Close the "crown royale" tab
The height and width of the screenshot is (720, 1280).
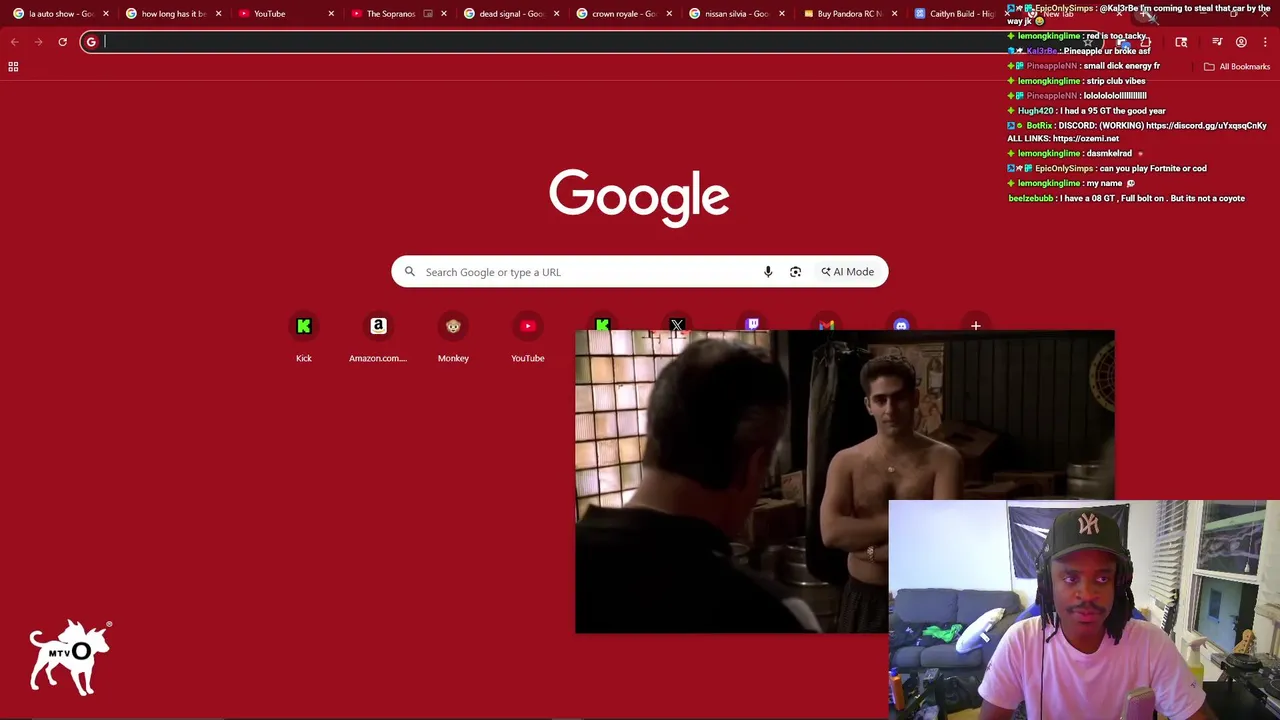tap(669, 14)
